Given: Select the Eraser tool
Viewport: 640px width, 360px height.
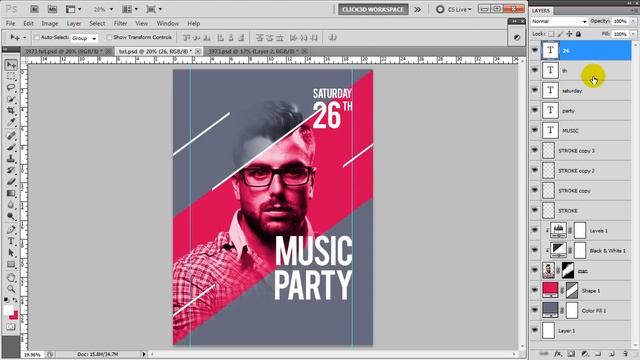Looking at the screenshot, I should (11, 182).
